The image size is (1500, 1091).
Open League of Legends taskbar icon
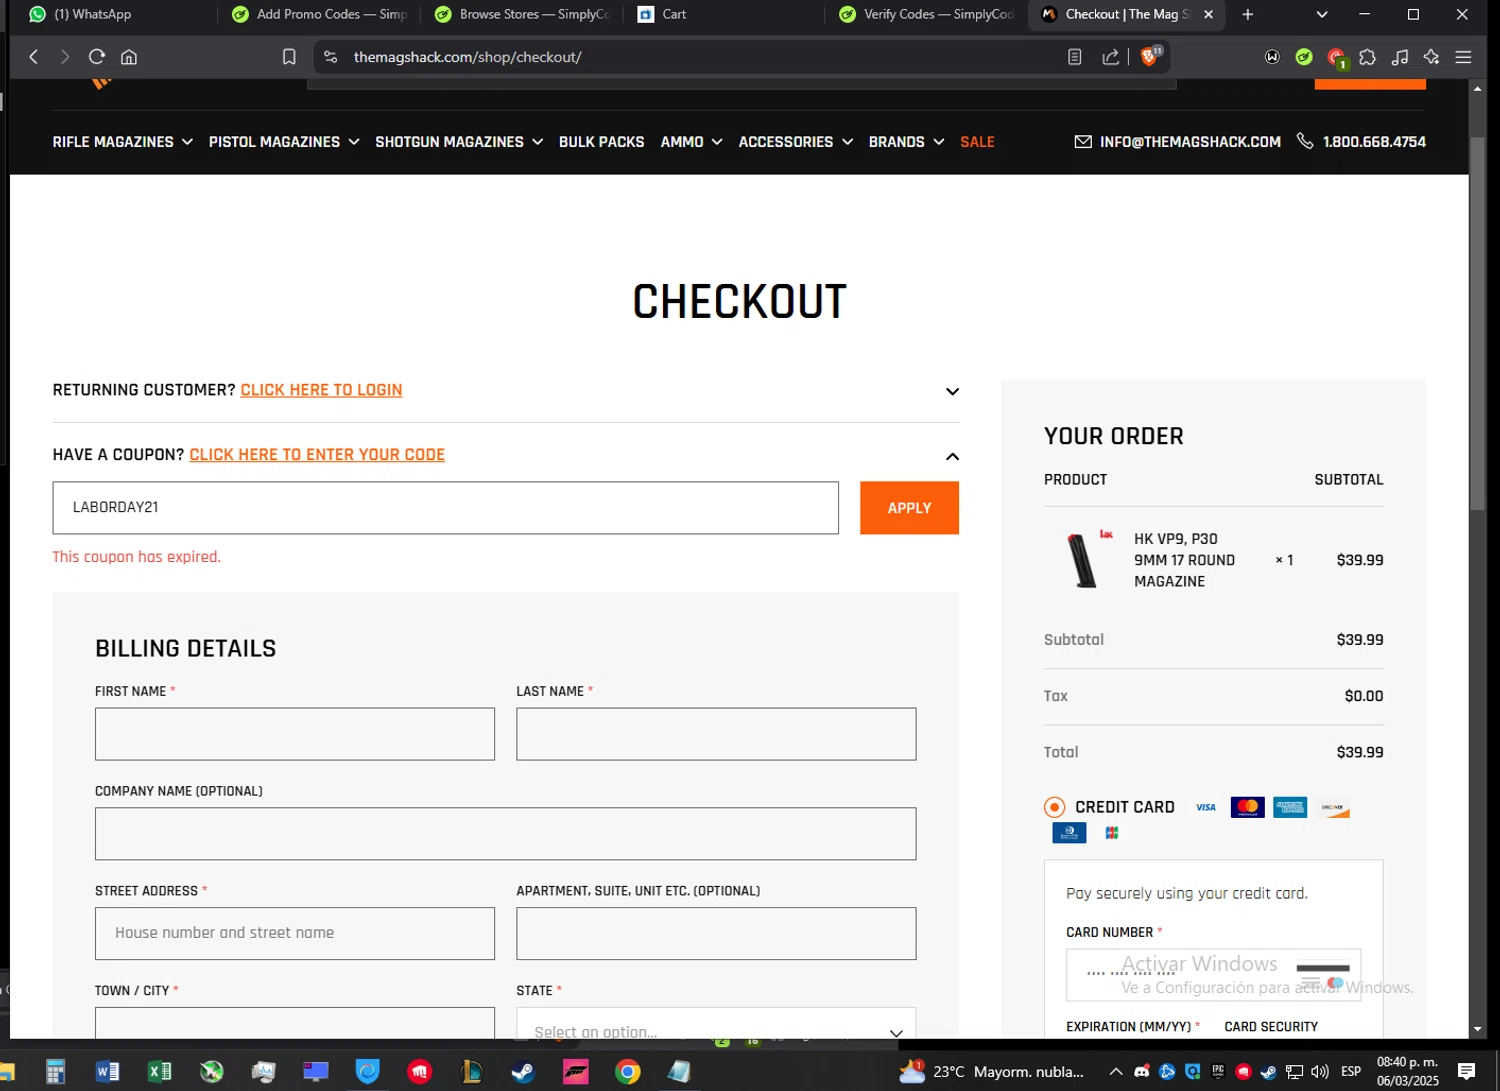(471, 1072)
